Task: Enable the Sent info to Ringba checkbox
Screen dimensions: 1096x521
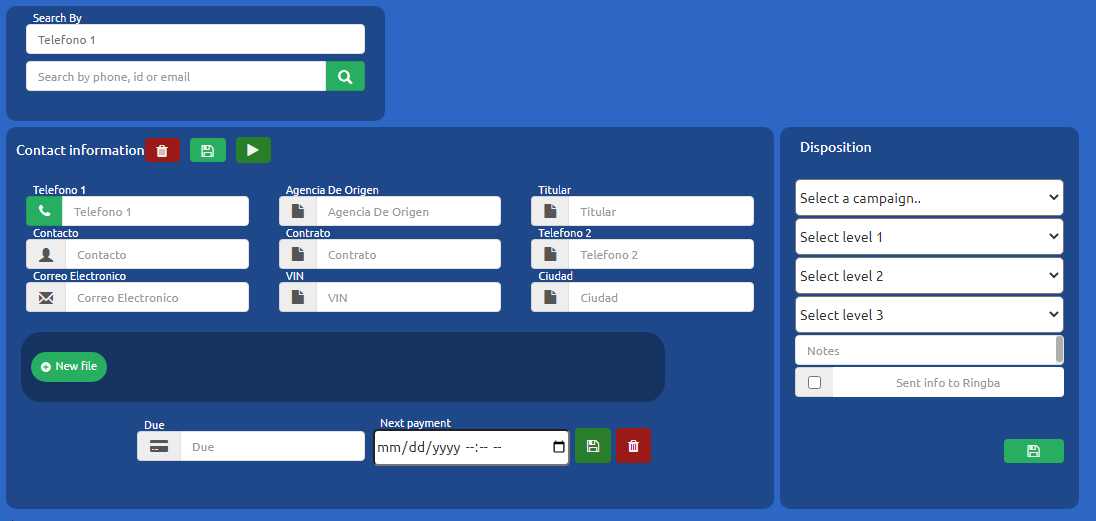Action: click(814, 382)
